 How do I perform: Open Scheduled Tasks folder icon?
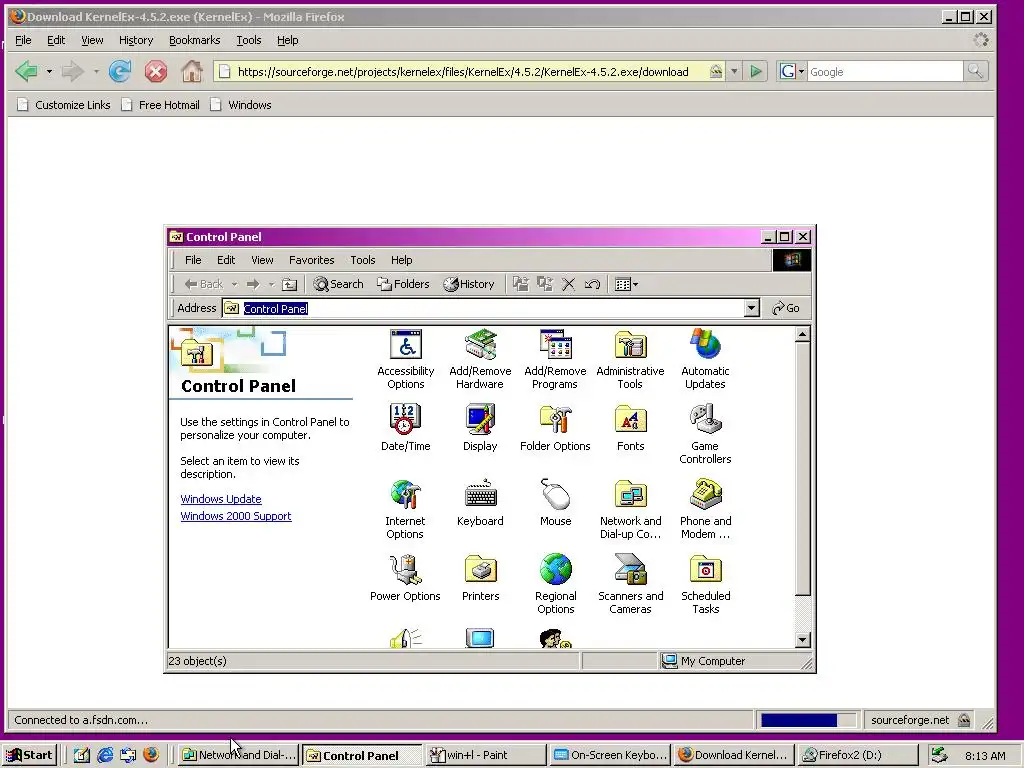pyautogui.click(x=705, y=584)
